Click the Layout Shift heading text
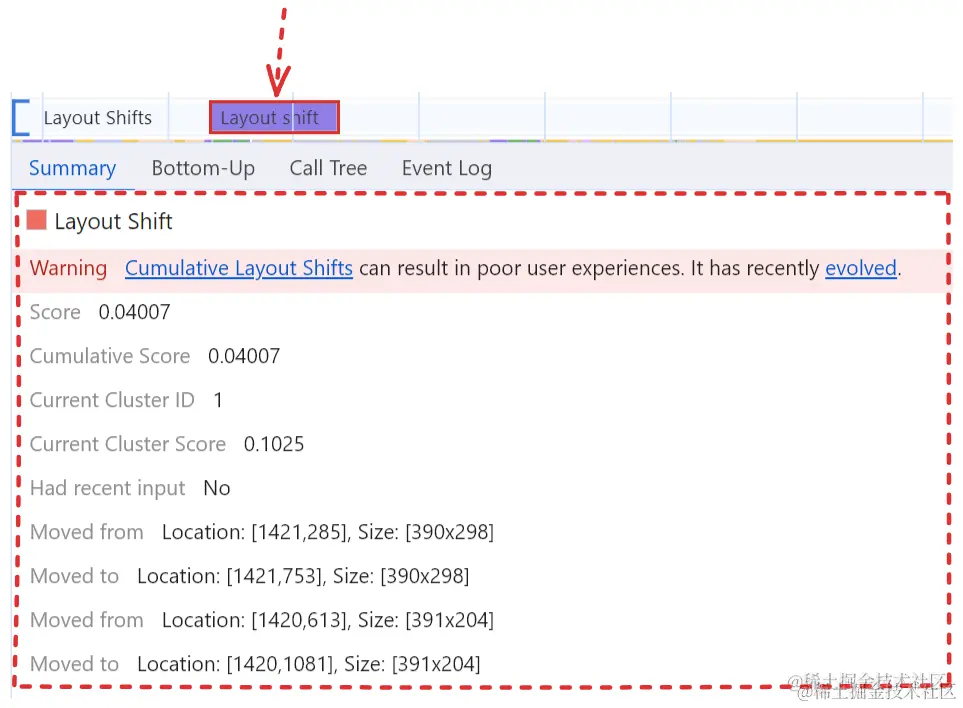This screenshot has width=963, height=708. [114, 222]
